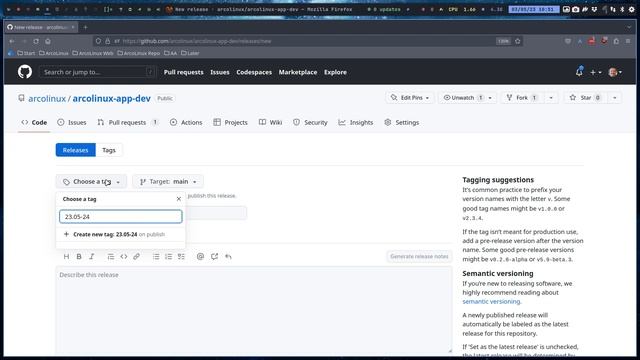This screenshot has width=640, height=360.
Task: Open the Target: main branch dropdown
Action: tap(168, 182)
